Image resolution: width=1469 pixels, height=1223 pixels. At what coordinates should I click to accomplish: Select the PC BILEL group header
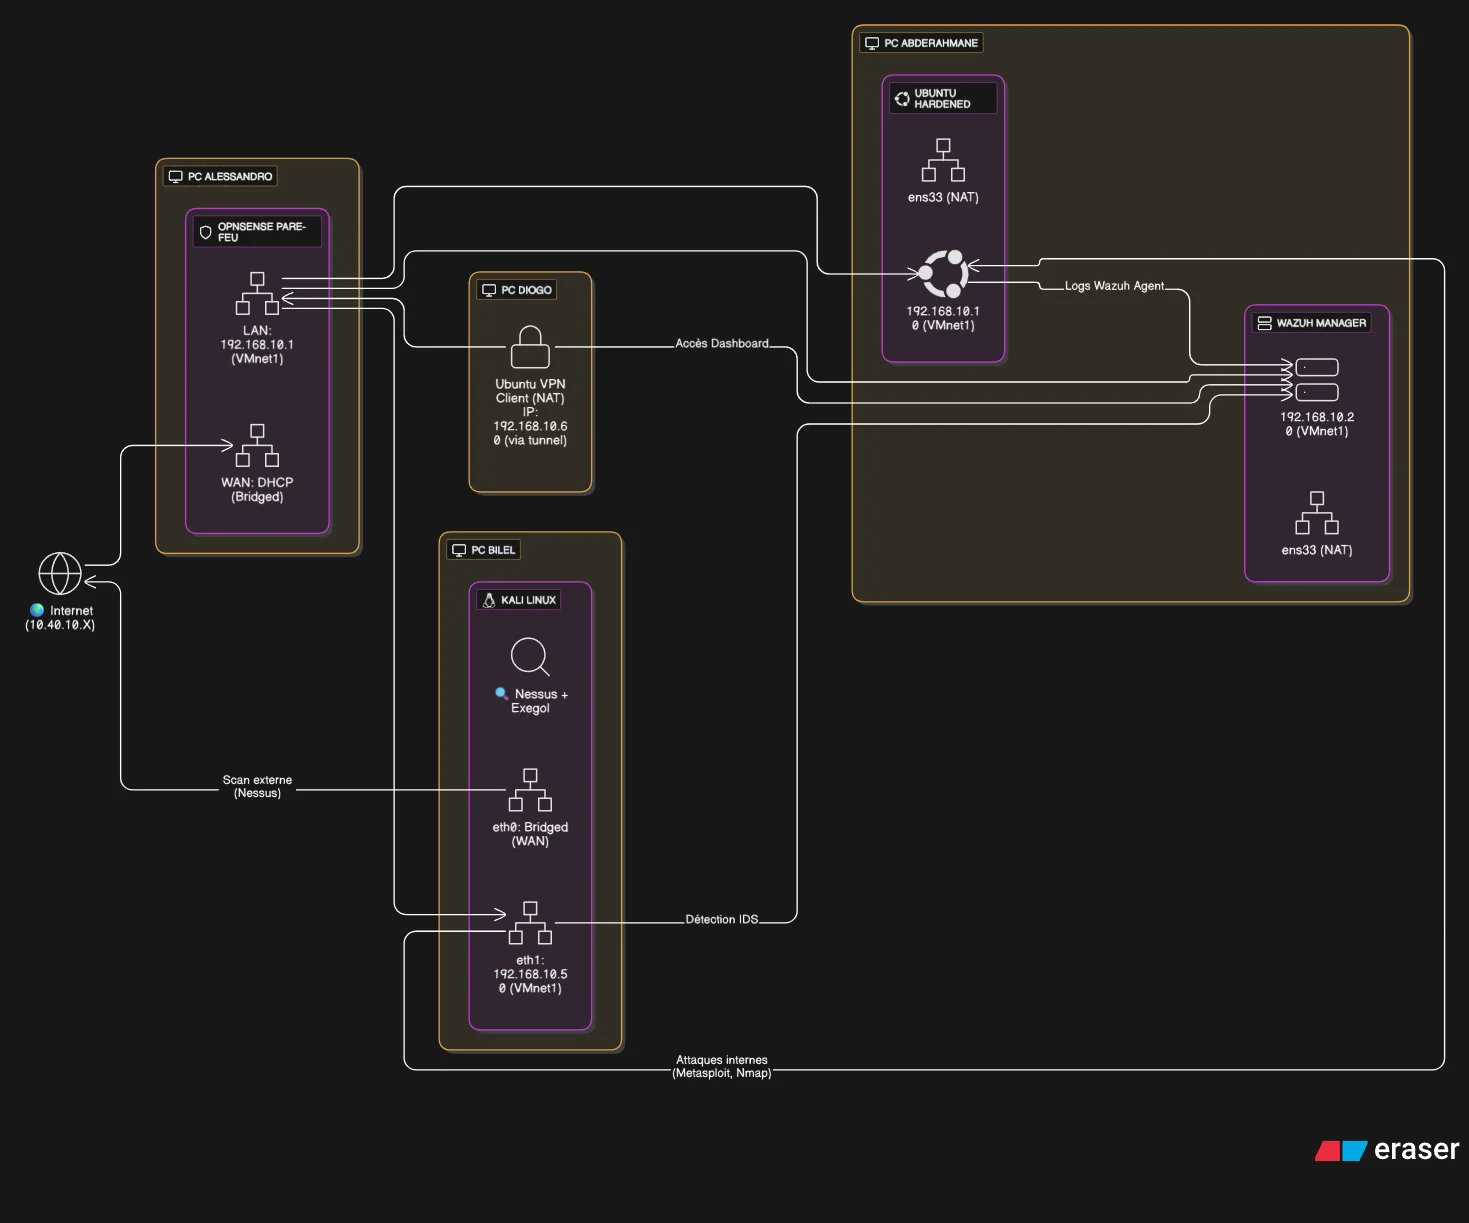484,550
